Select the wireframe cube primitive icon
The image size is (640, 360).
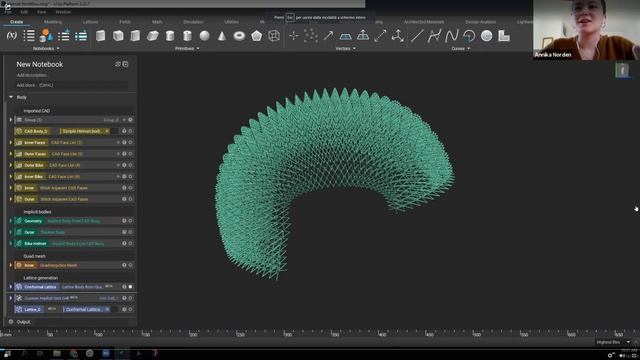tap(274, 36)
